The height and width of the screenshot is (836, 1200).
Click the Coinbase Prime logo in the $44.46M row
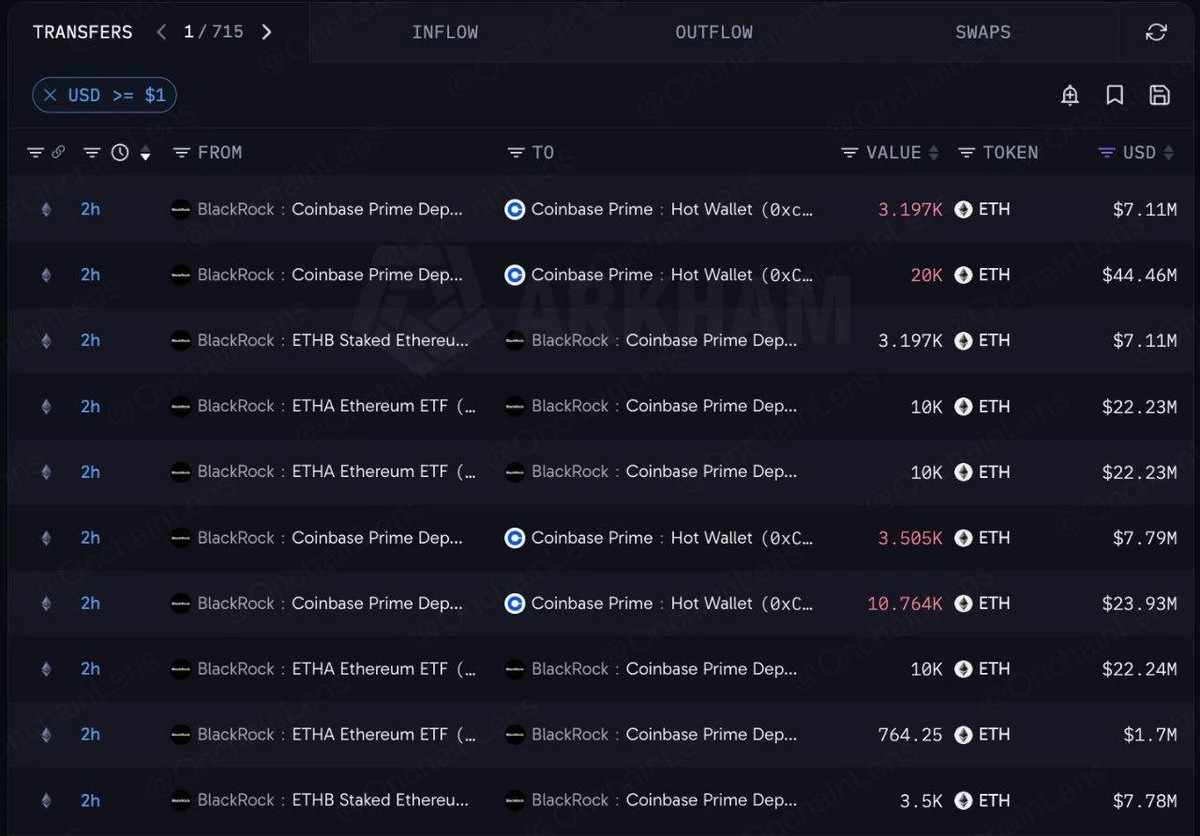[515, 275]
